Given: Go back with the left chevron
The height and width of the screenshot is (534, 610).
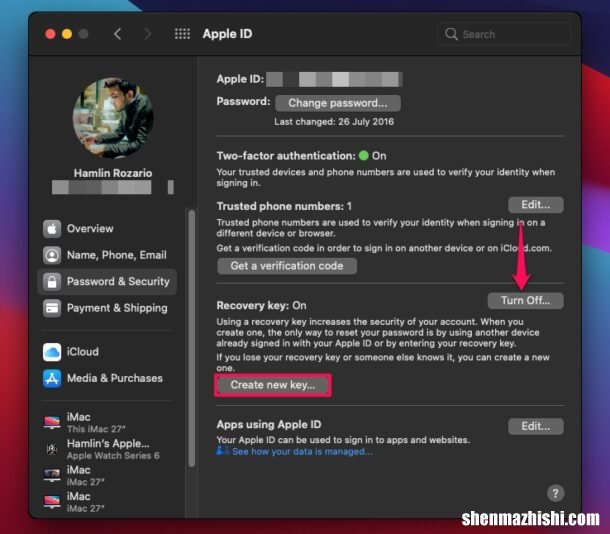Looking at the screenshot, I should (118, 34).
